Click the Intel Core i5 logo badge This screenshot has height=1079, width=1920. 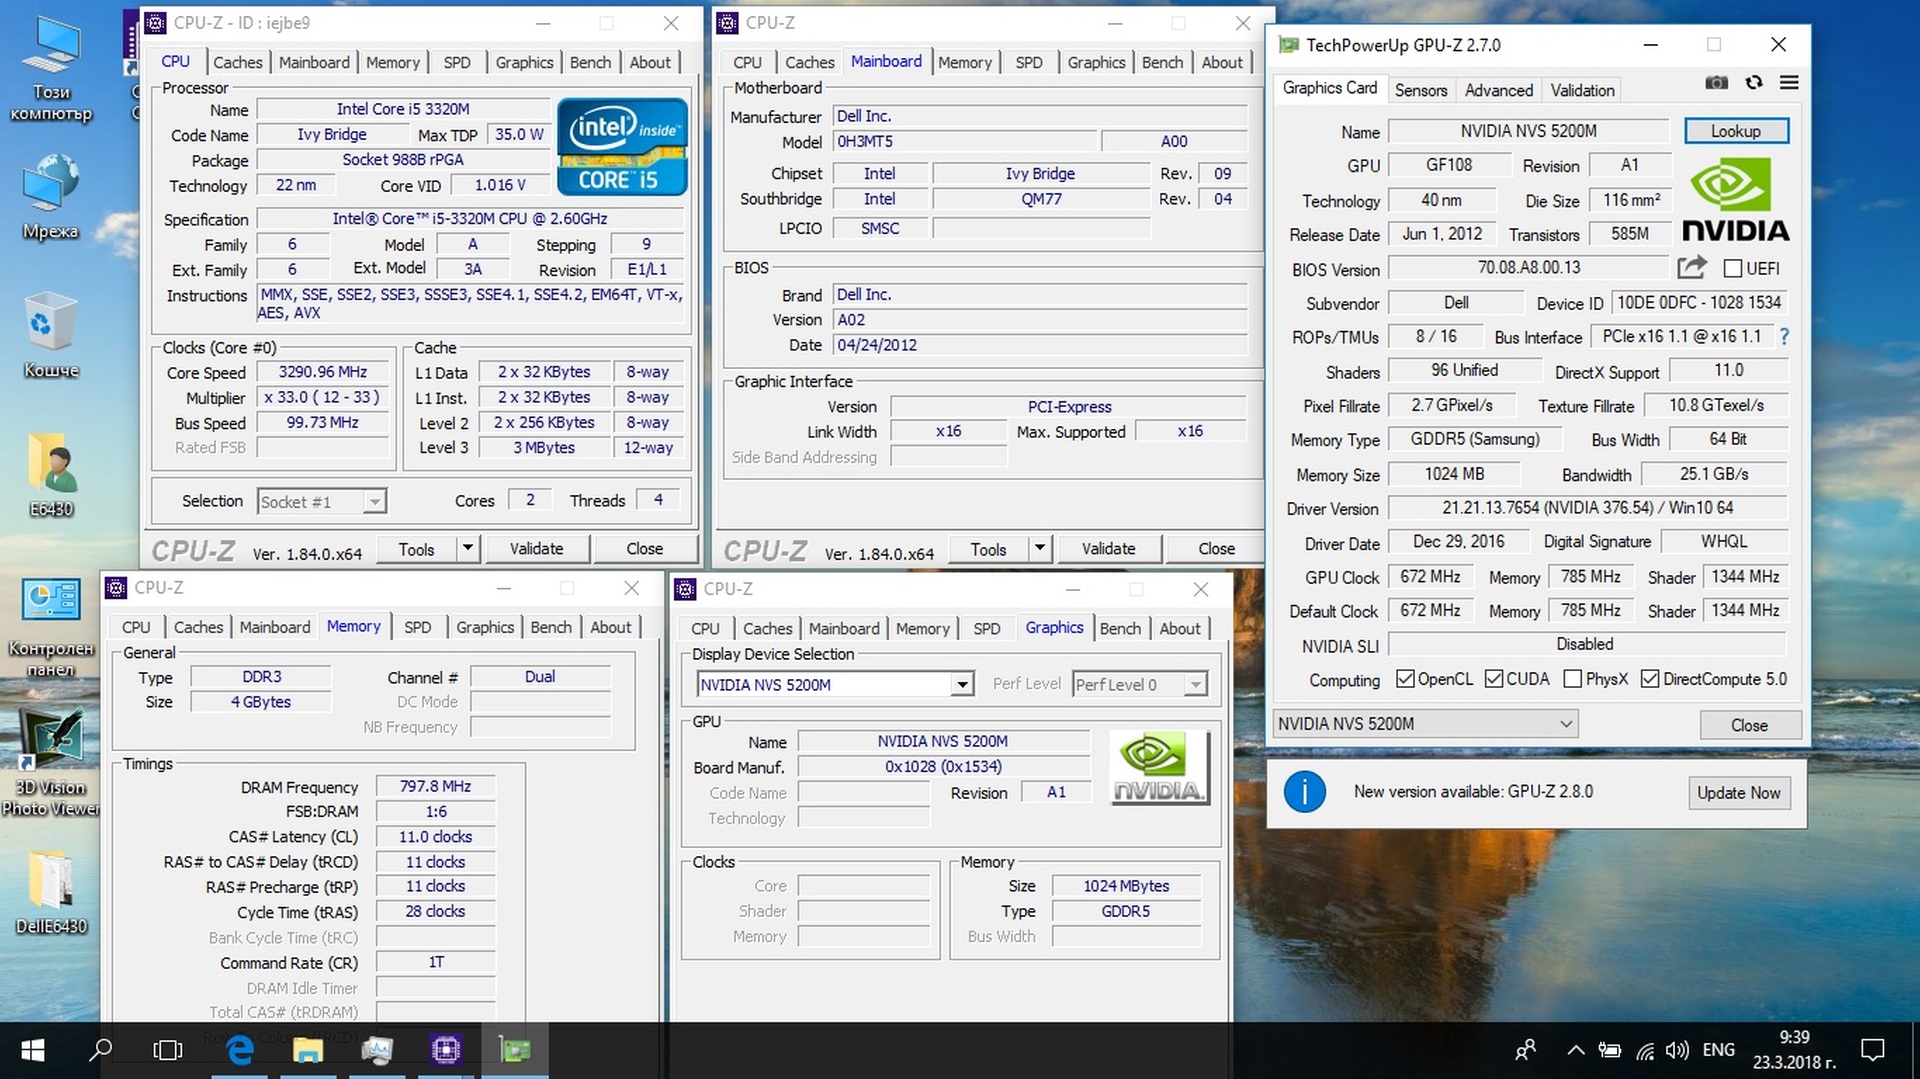click(622, 146)
